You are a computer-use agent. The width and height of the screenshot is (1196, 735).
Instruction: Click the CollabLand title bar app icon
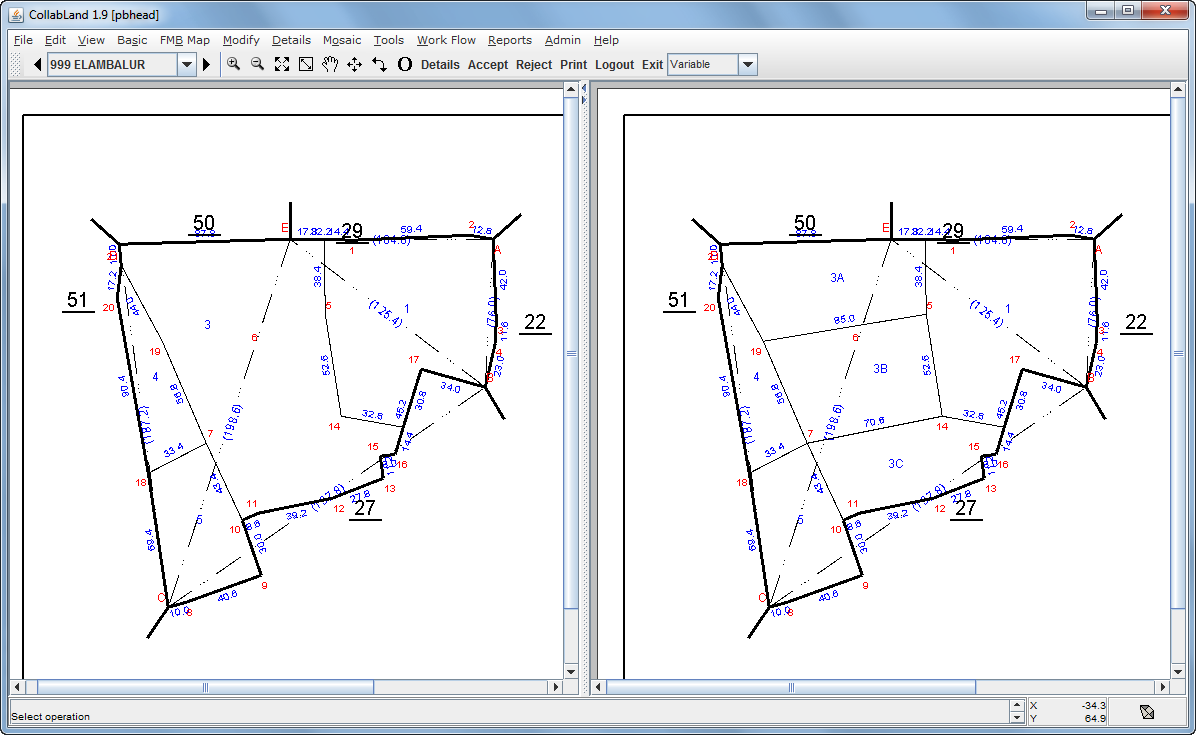[x=15, y=14]
